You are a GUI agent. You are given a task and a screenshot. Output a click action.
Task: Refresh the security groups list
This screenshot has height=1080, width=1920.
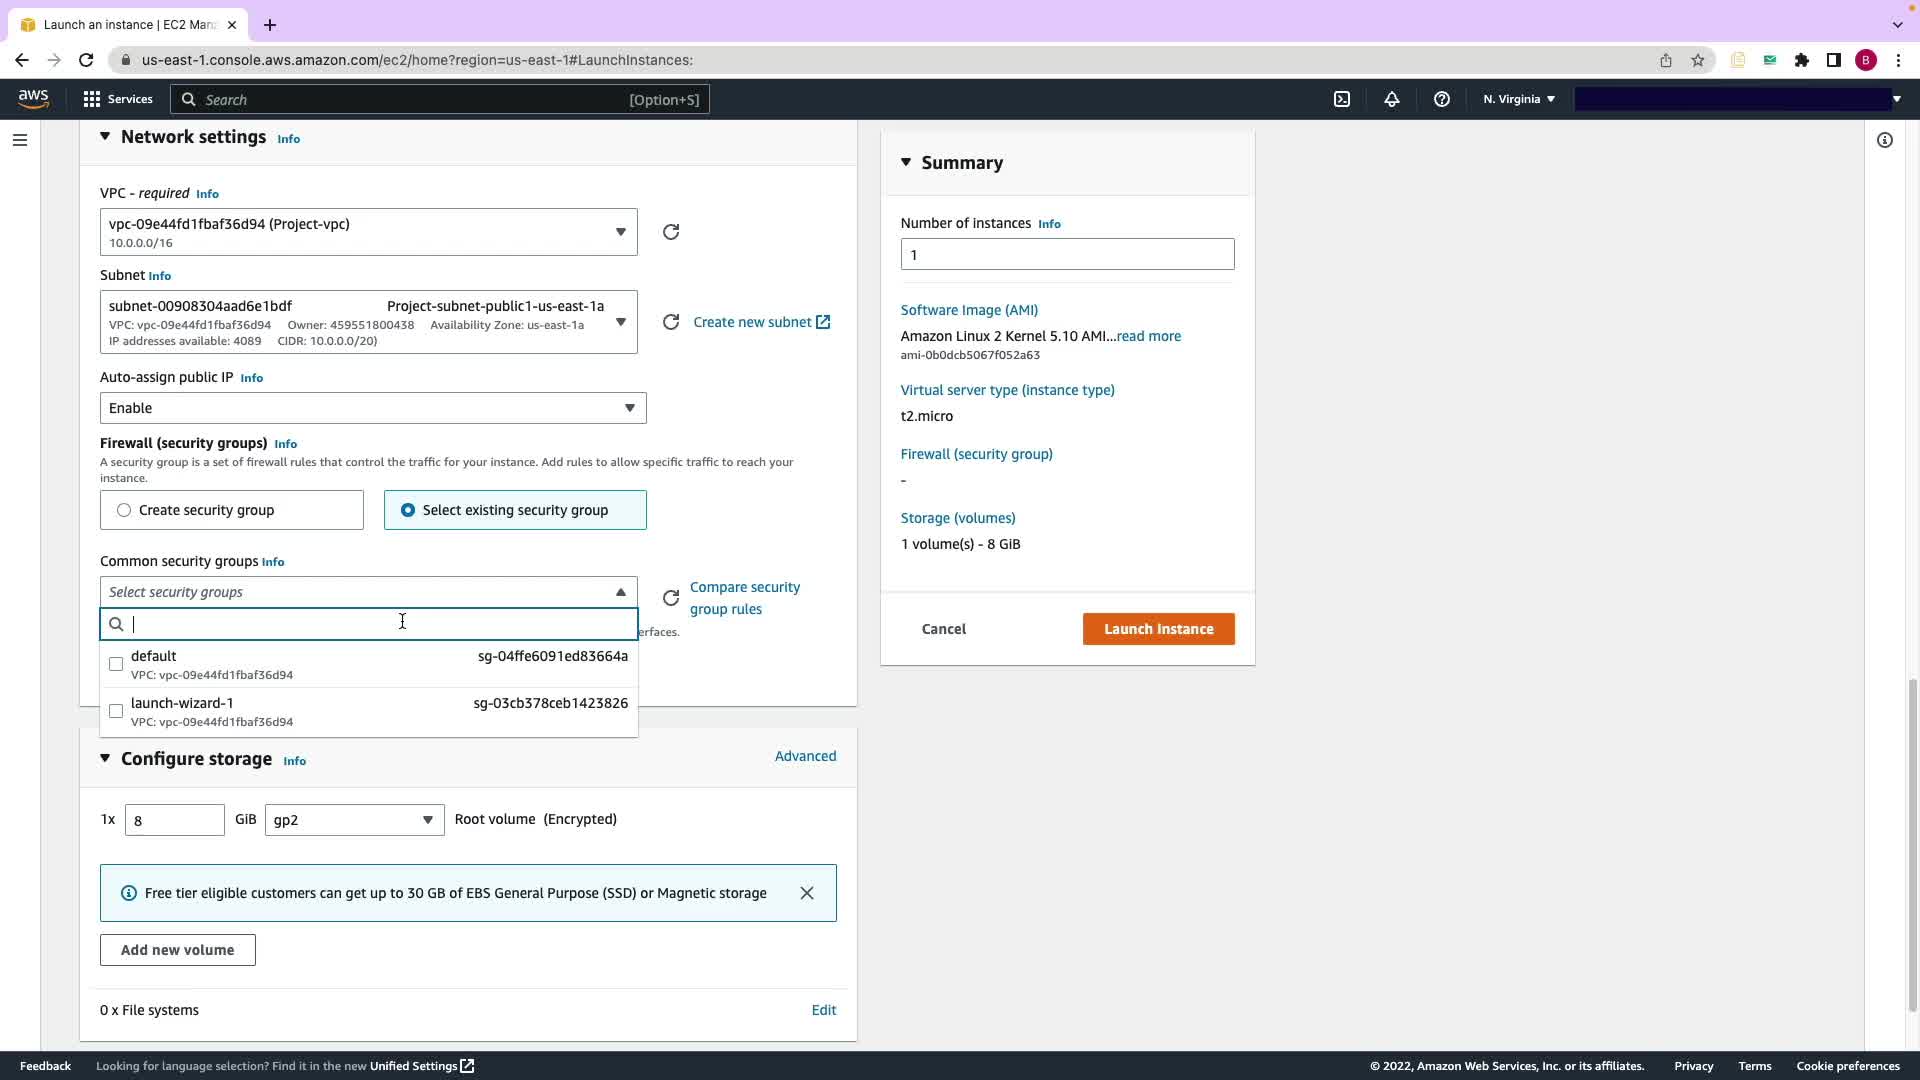[x=671, y=598]
